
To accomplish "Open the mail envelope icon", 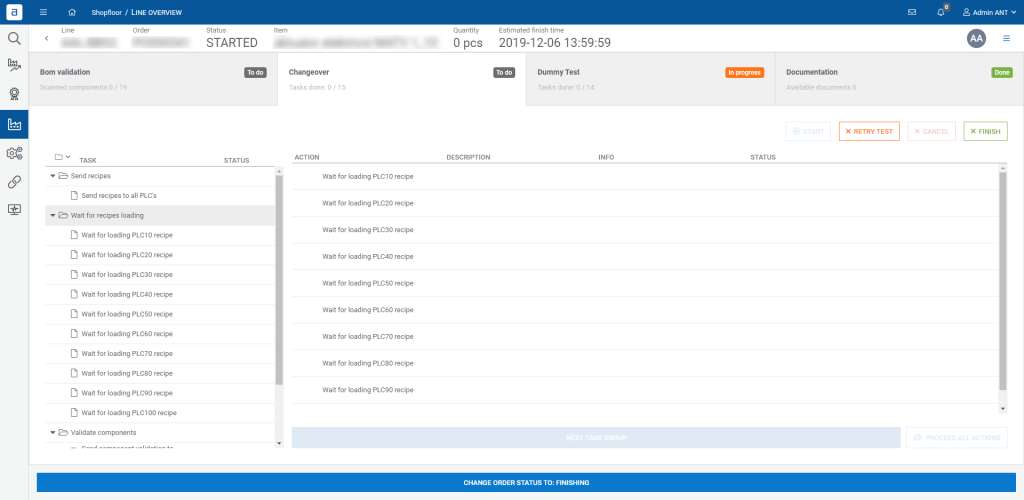I will (x=912, y=12).
